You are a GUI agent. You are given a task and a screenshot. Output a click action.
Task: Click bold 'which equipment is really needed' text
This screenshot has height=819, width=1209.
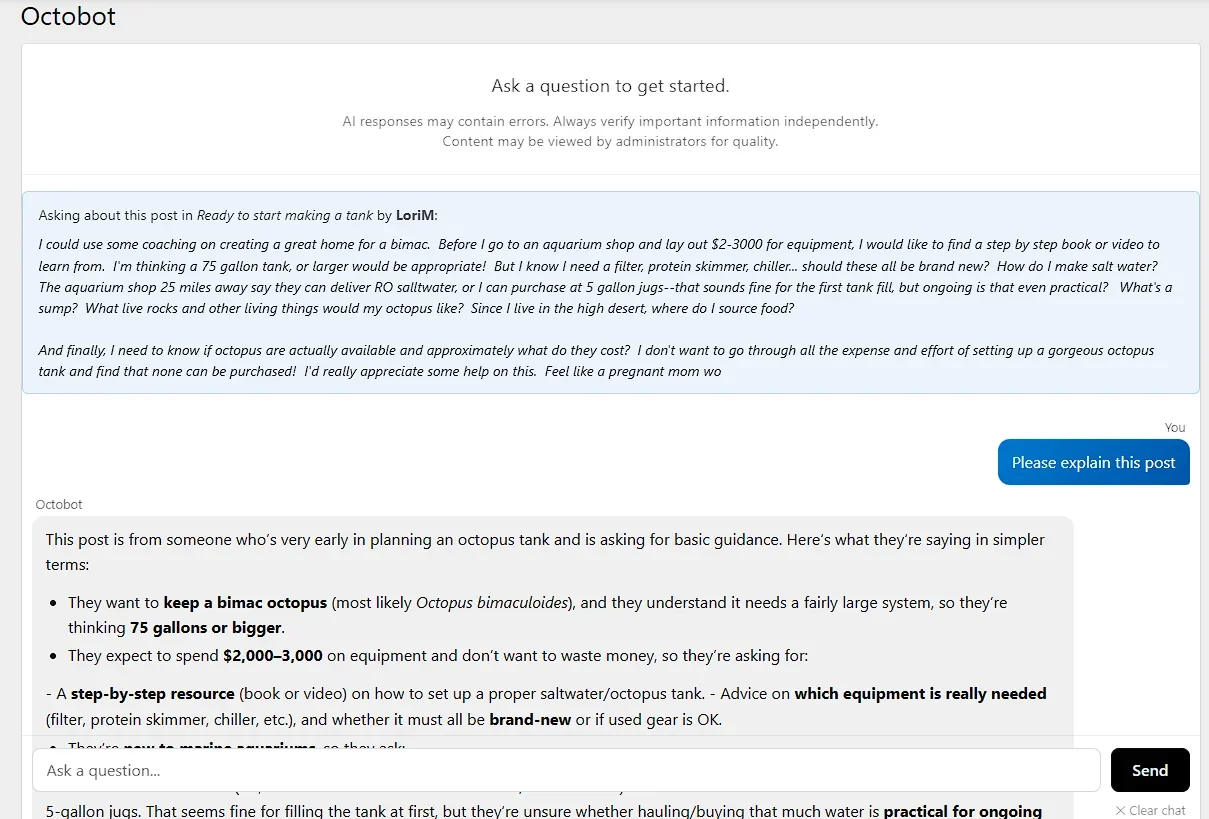tap(920, 693)
